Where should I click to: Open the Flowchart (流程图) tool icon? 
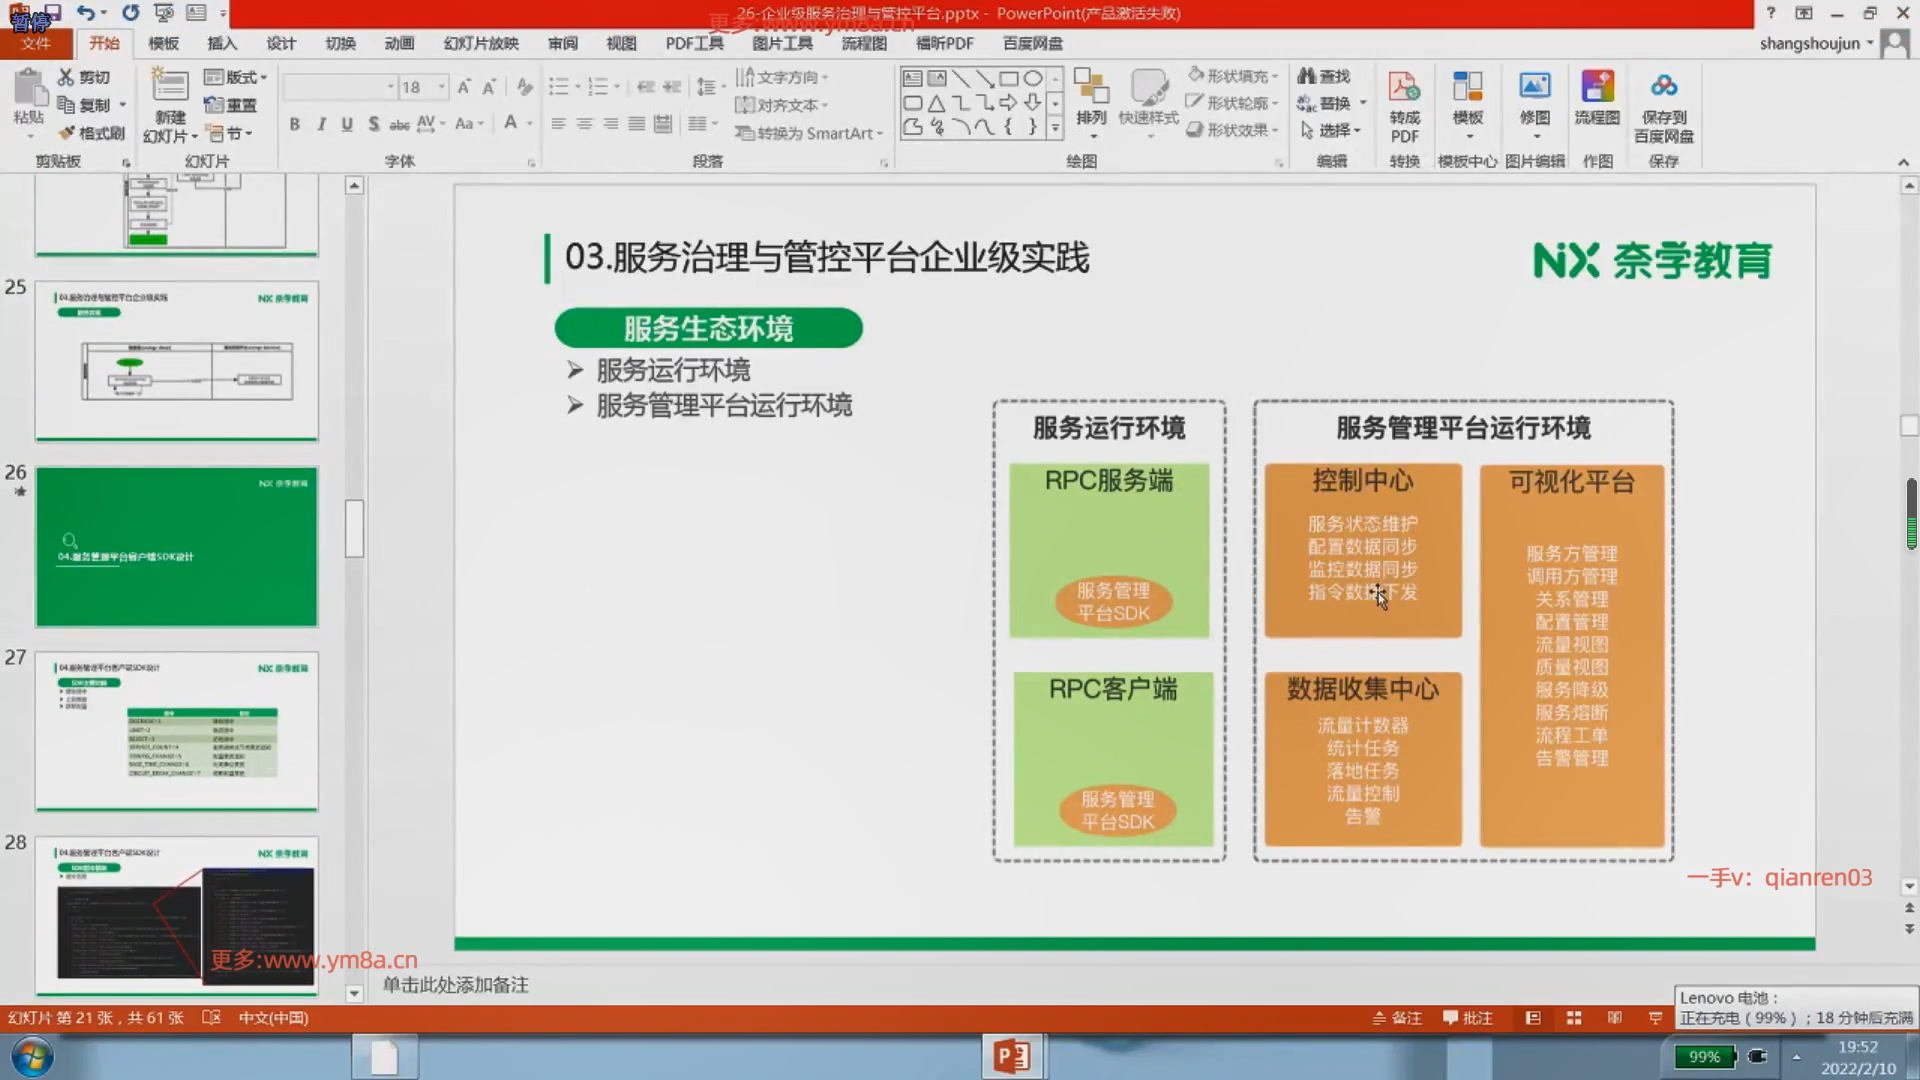click(x=1597, y=88)
